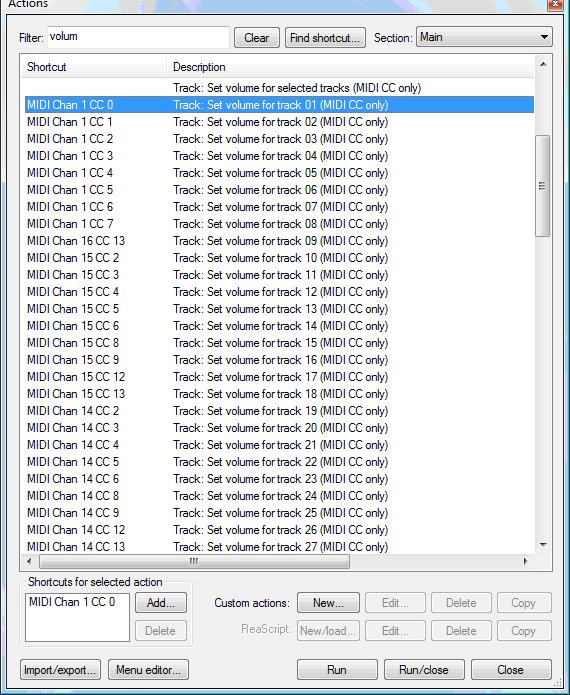570x695 pixels.
Task: Select the row with MIDI Chan 16 CC 13
Action: [279, 241]
